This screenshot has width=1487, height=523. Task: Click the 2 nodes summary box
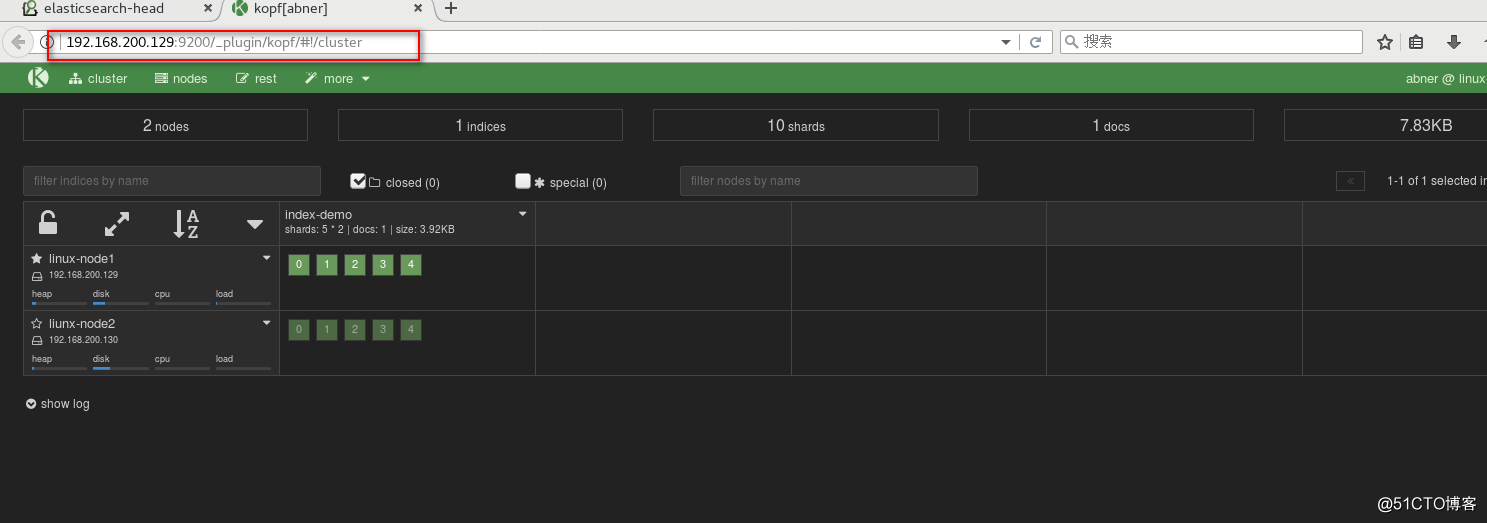(x=165, y=125)
